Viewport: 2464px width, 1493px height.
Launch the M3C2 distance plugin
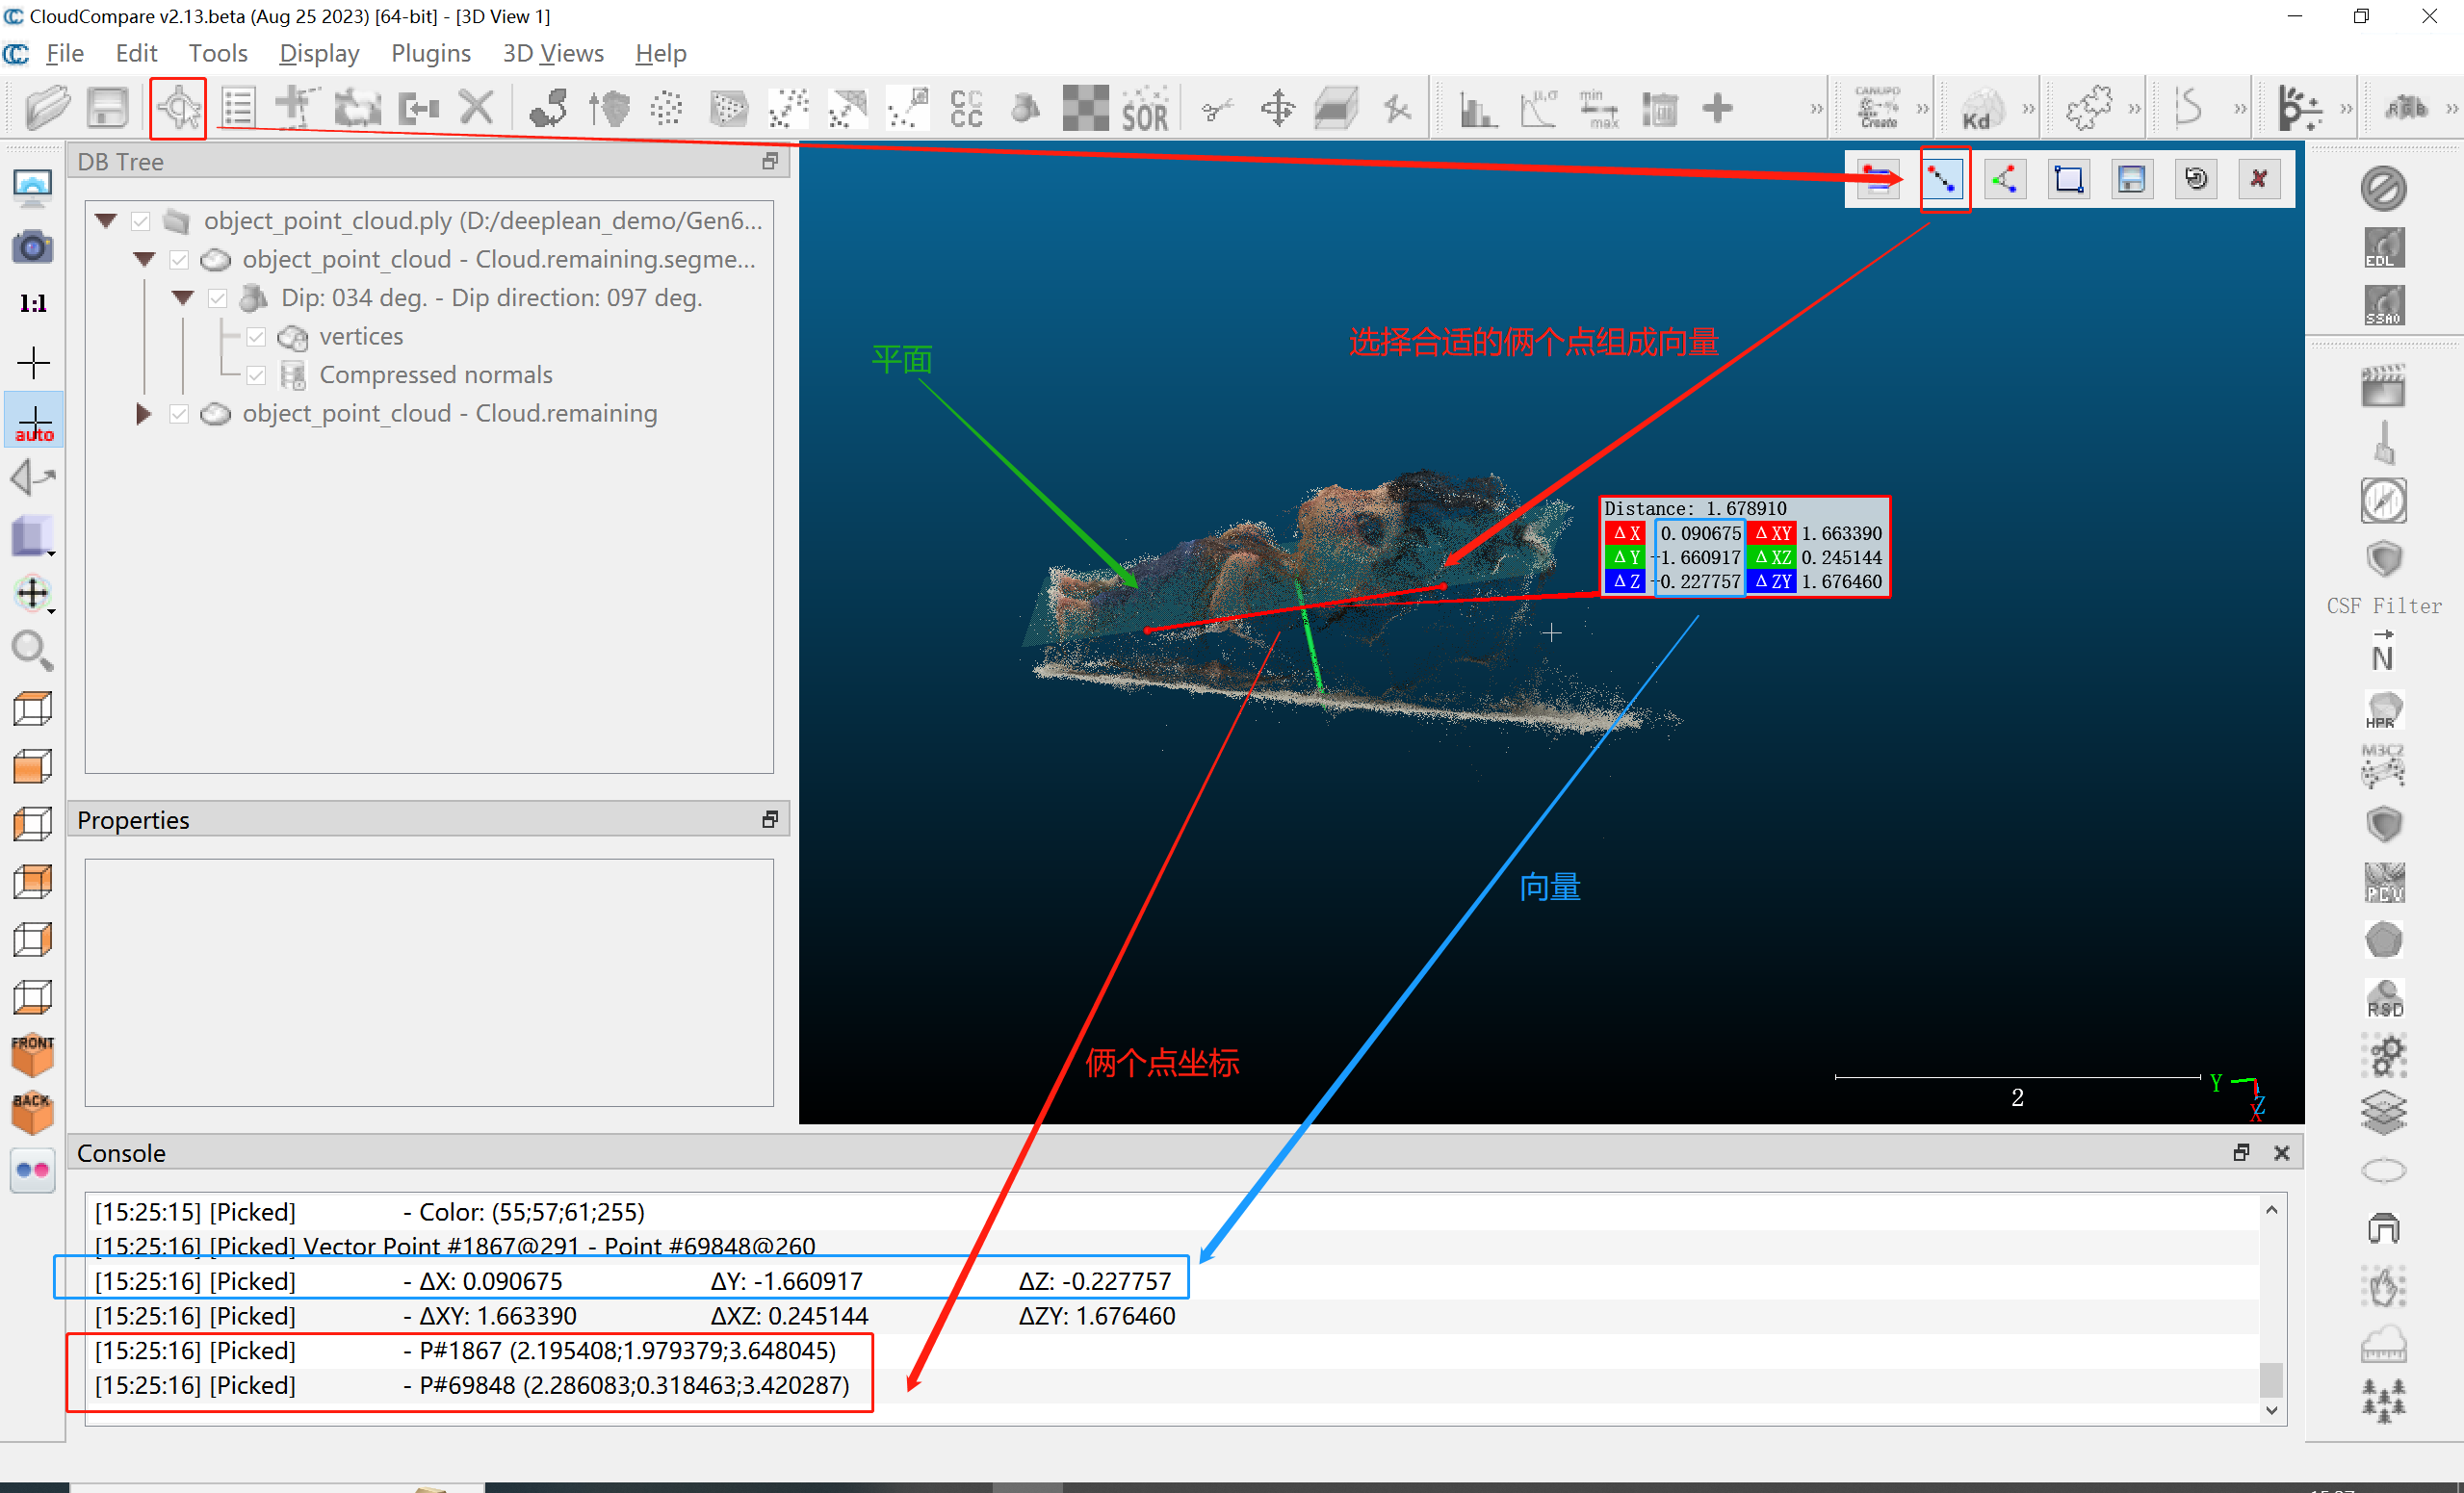(x=2384, y=767)
